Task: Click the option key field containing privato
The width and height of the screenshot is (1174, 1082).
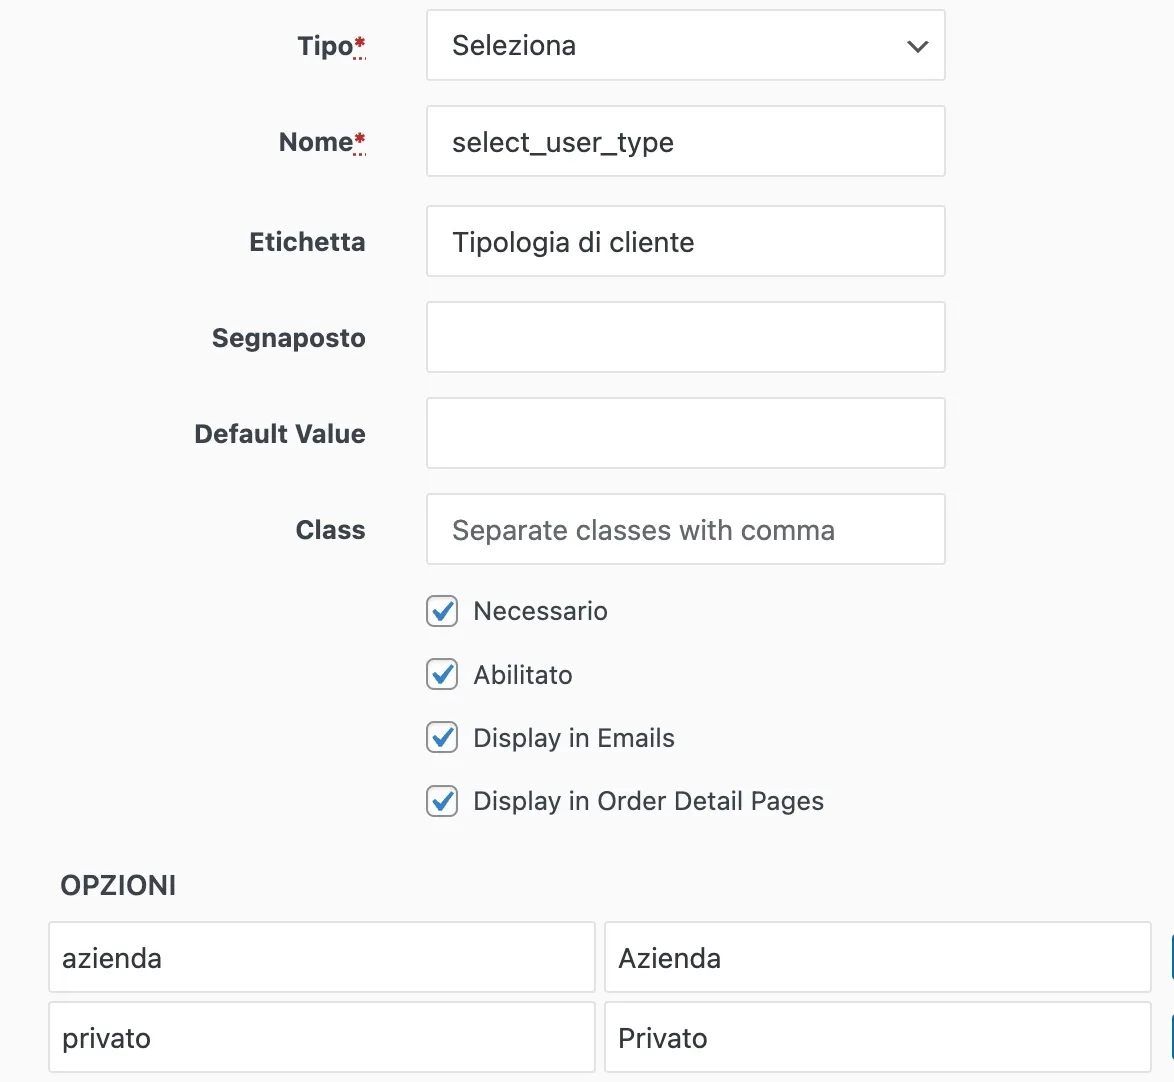Action: click(322, 1037)
